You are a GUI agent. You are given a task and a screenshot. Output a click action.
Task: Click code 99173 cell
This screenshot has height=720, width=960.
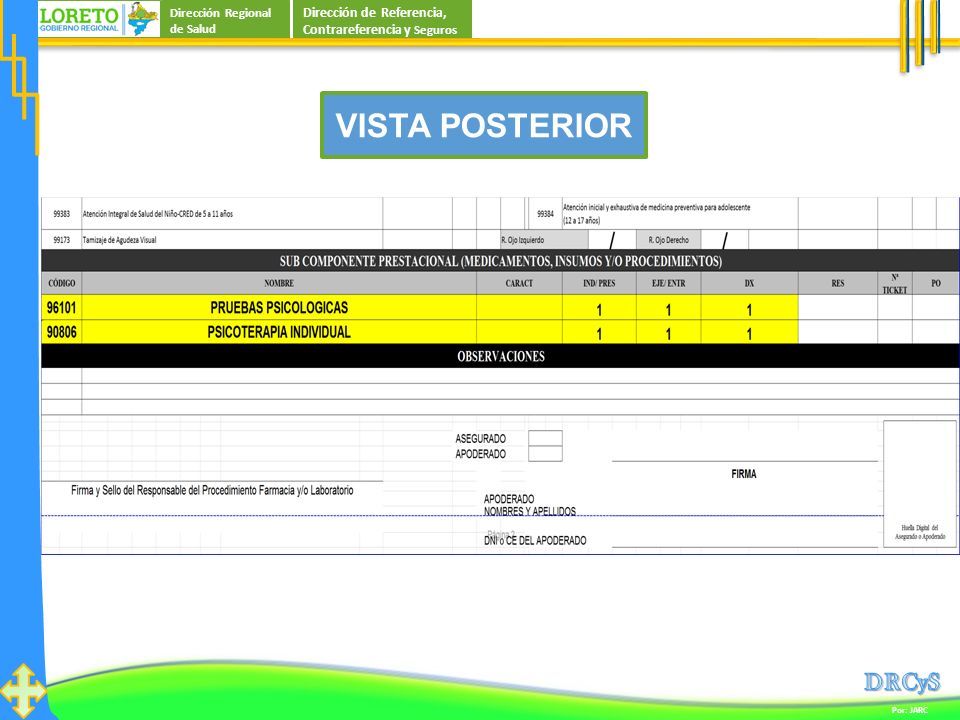click(62, 240)
